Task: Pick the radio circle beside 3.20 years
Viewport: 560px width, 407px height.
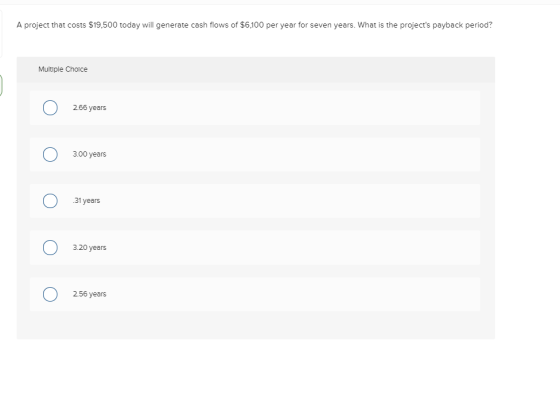Action: 50,247
